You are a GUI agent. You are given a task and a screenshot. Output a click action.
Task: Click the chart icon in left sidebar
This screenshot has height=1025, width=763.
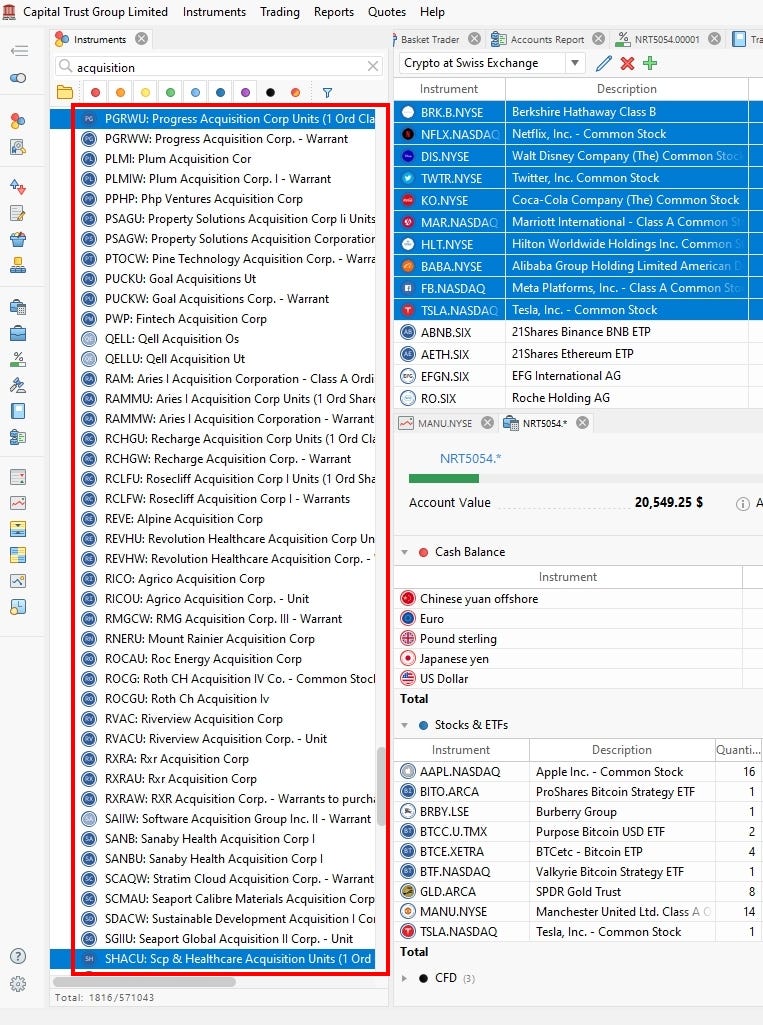(x=18, y=503)
